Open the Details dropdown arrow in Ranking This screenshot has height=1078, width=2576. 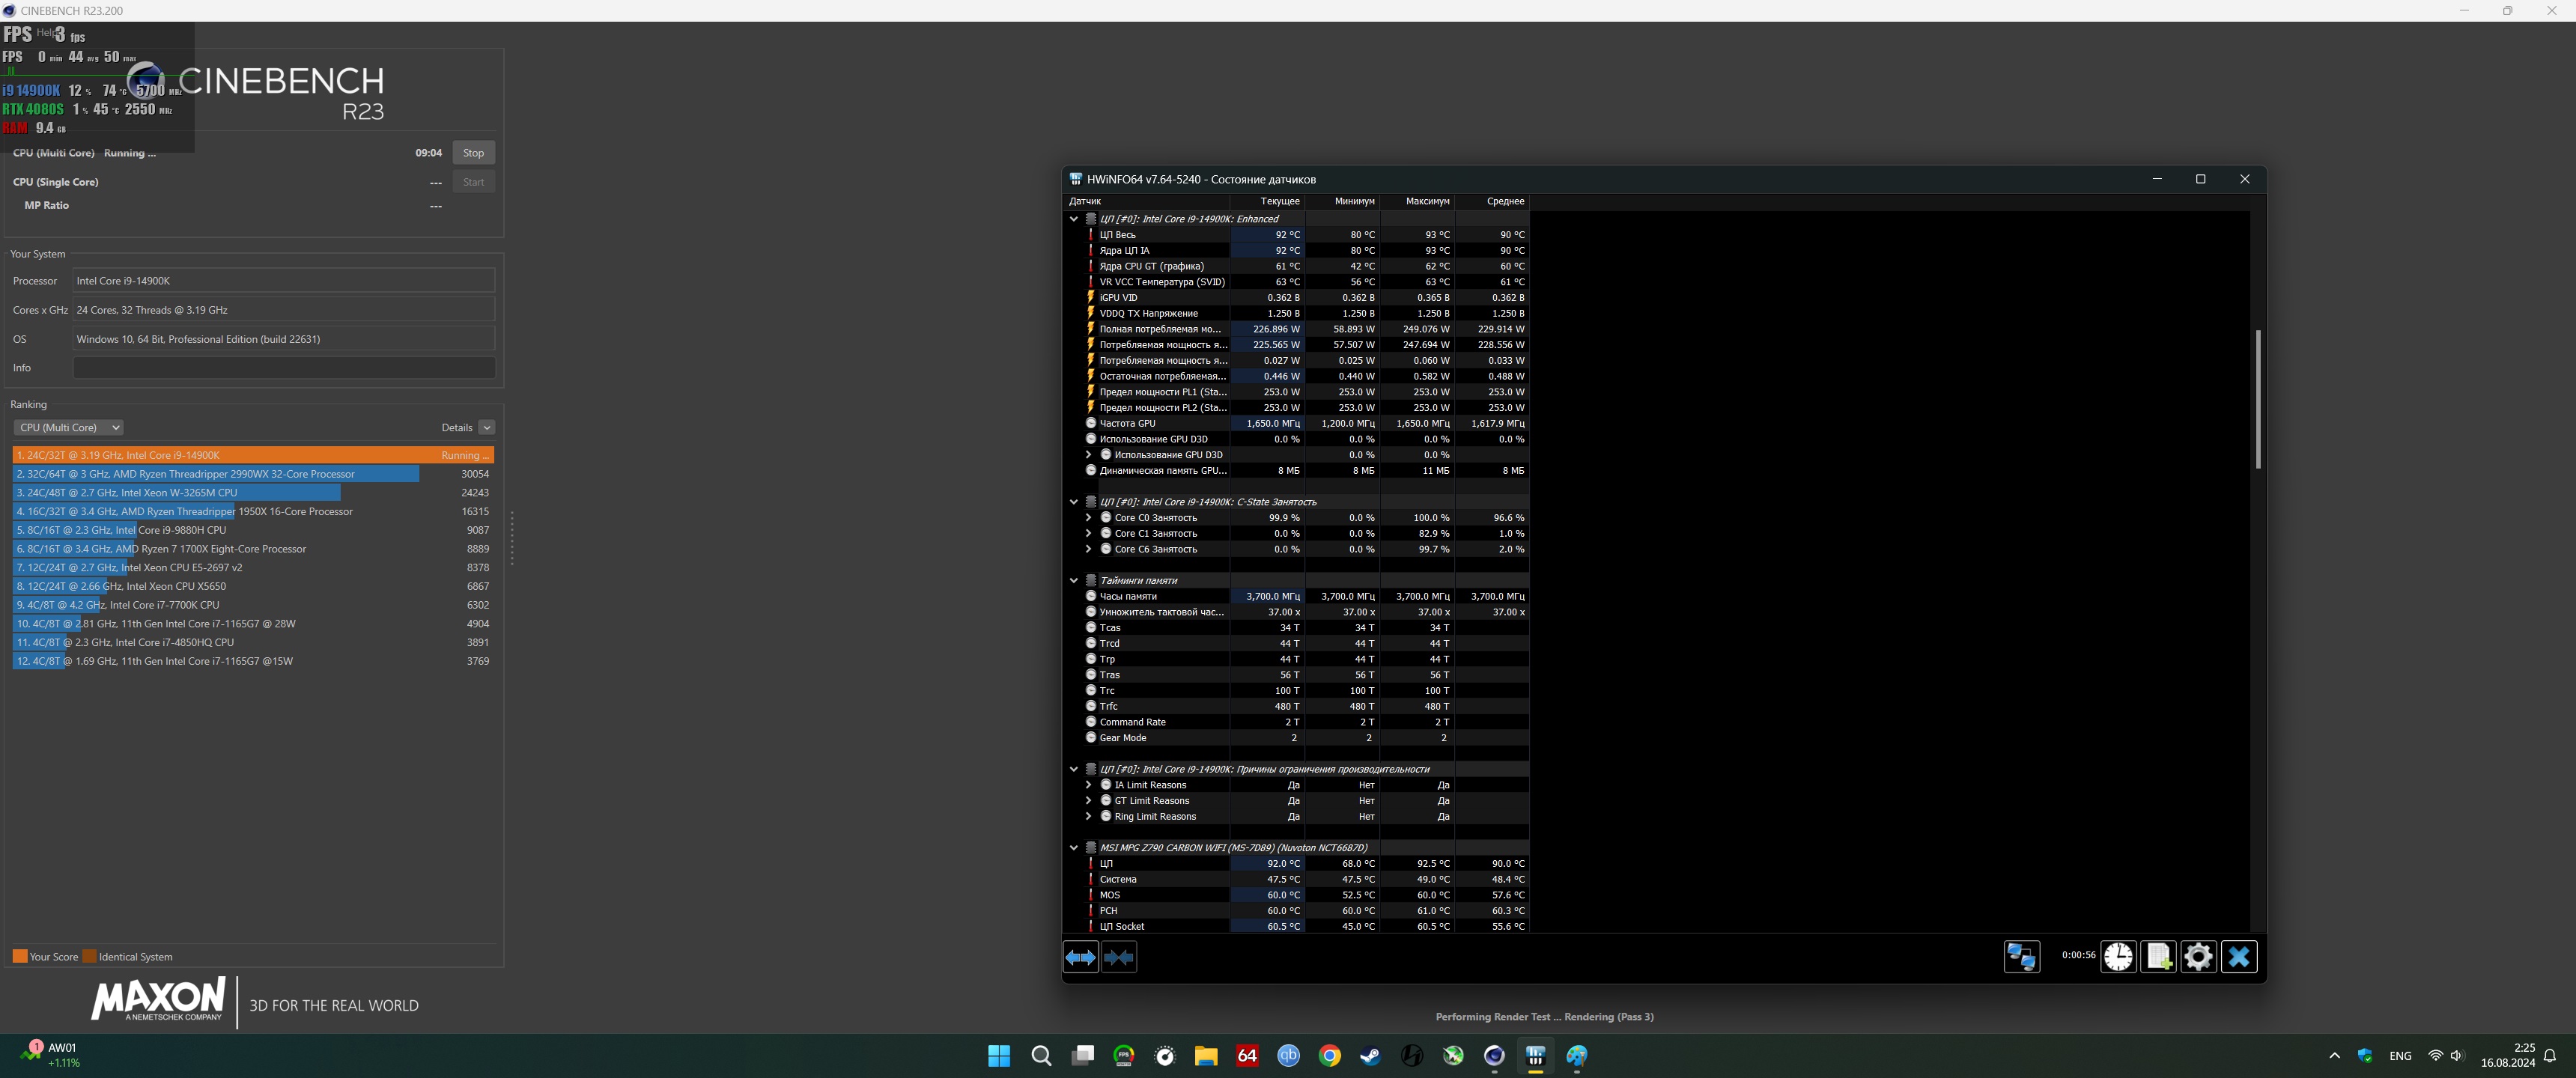click(x=486, y=427)
